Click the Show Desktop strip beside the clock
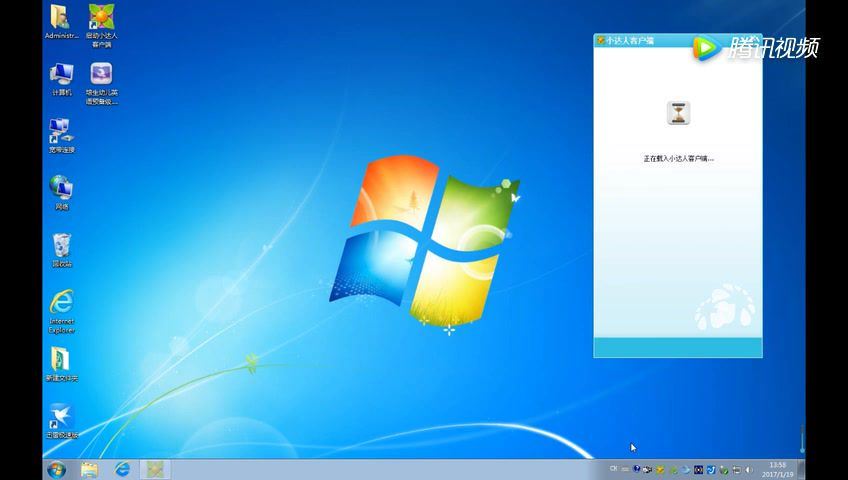 [x=801, y=469]
